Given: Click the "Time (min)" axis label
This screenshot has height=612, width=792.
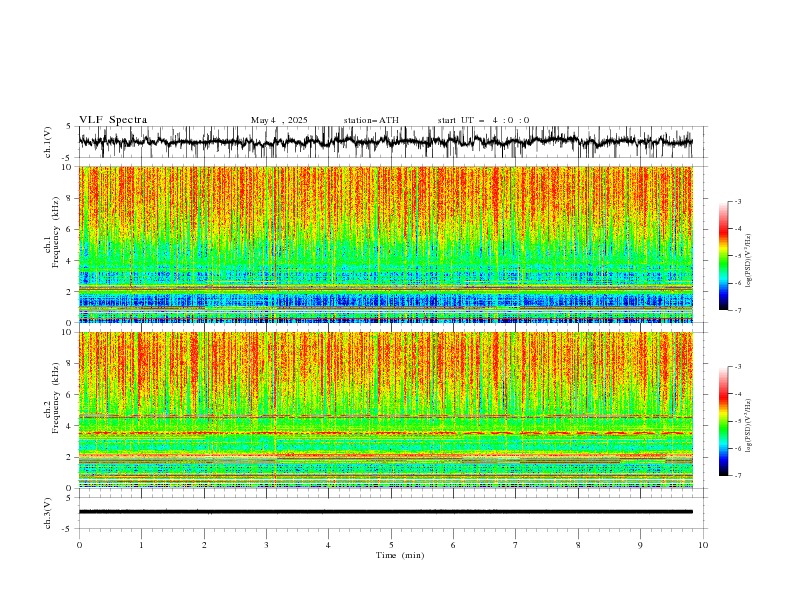Looking at the screenshot, I should pyautogui.click(x=400, y=555).
